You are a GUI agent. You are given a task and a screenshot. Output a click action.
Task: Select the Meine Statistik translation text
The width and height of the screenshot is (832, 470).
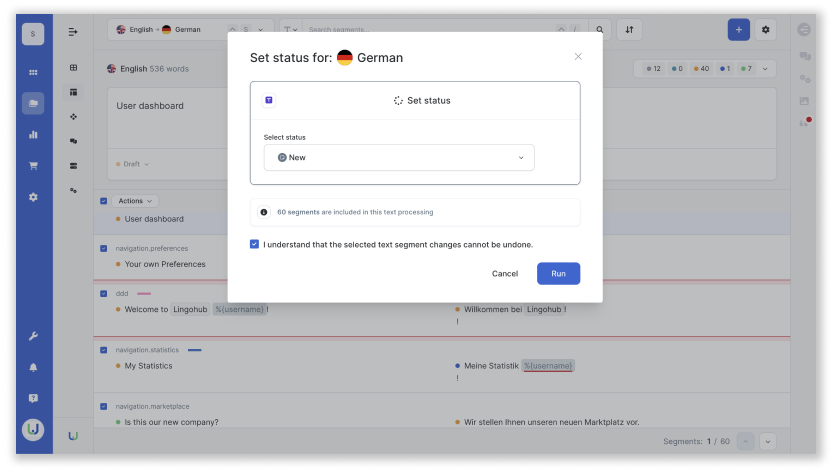tap(491, 365)
